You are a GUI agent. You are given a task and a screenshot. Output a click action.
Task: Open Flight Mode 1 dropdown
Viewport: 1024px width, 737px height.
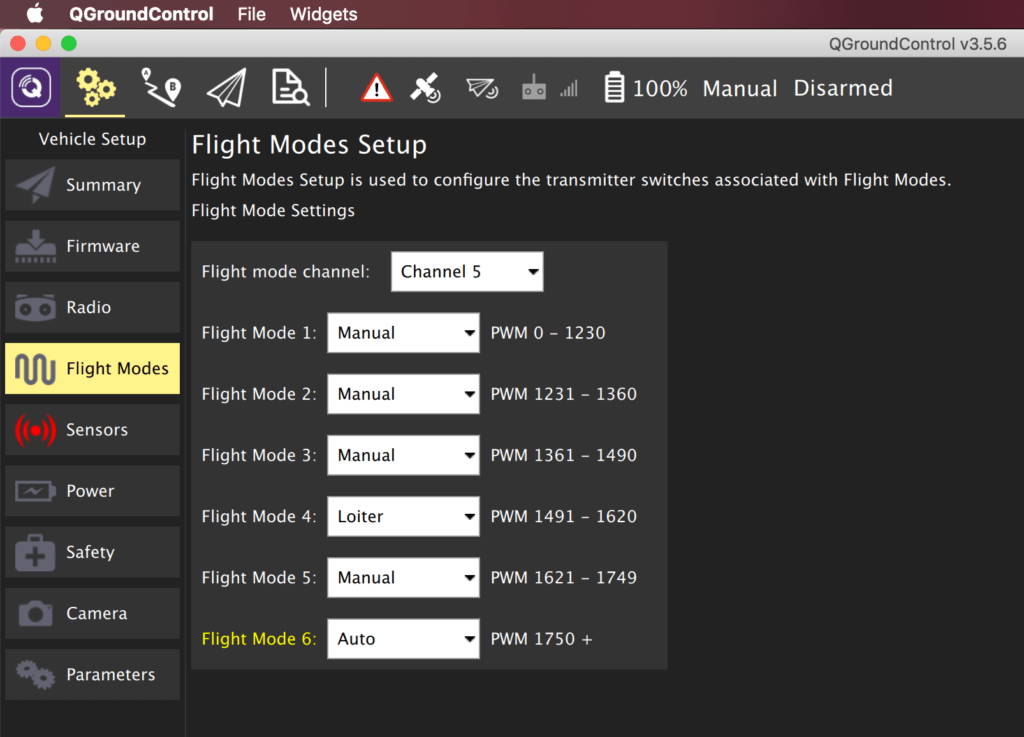403,333
